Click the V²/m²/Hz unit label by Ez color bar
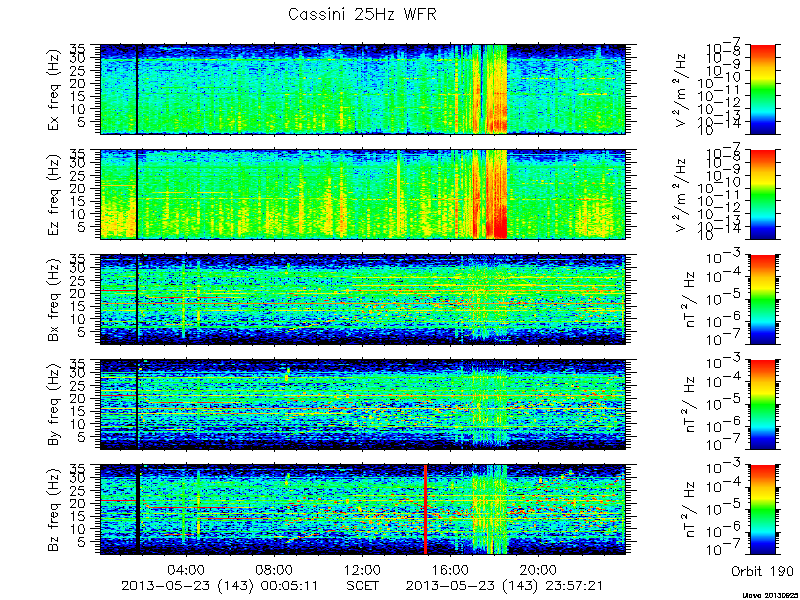Image resolution: width=800 pixels, height=600 pixels. pos(682,194)
